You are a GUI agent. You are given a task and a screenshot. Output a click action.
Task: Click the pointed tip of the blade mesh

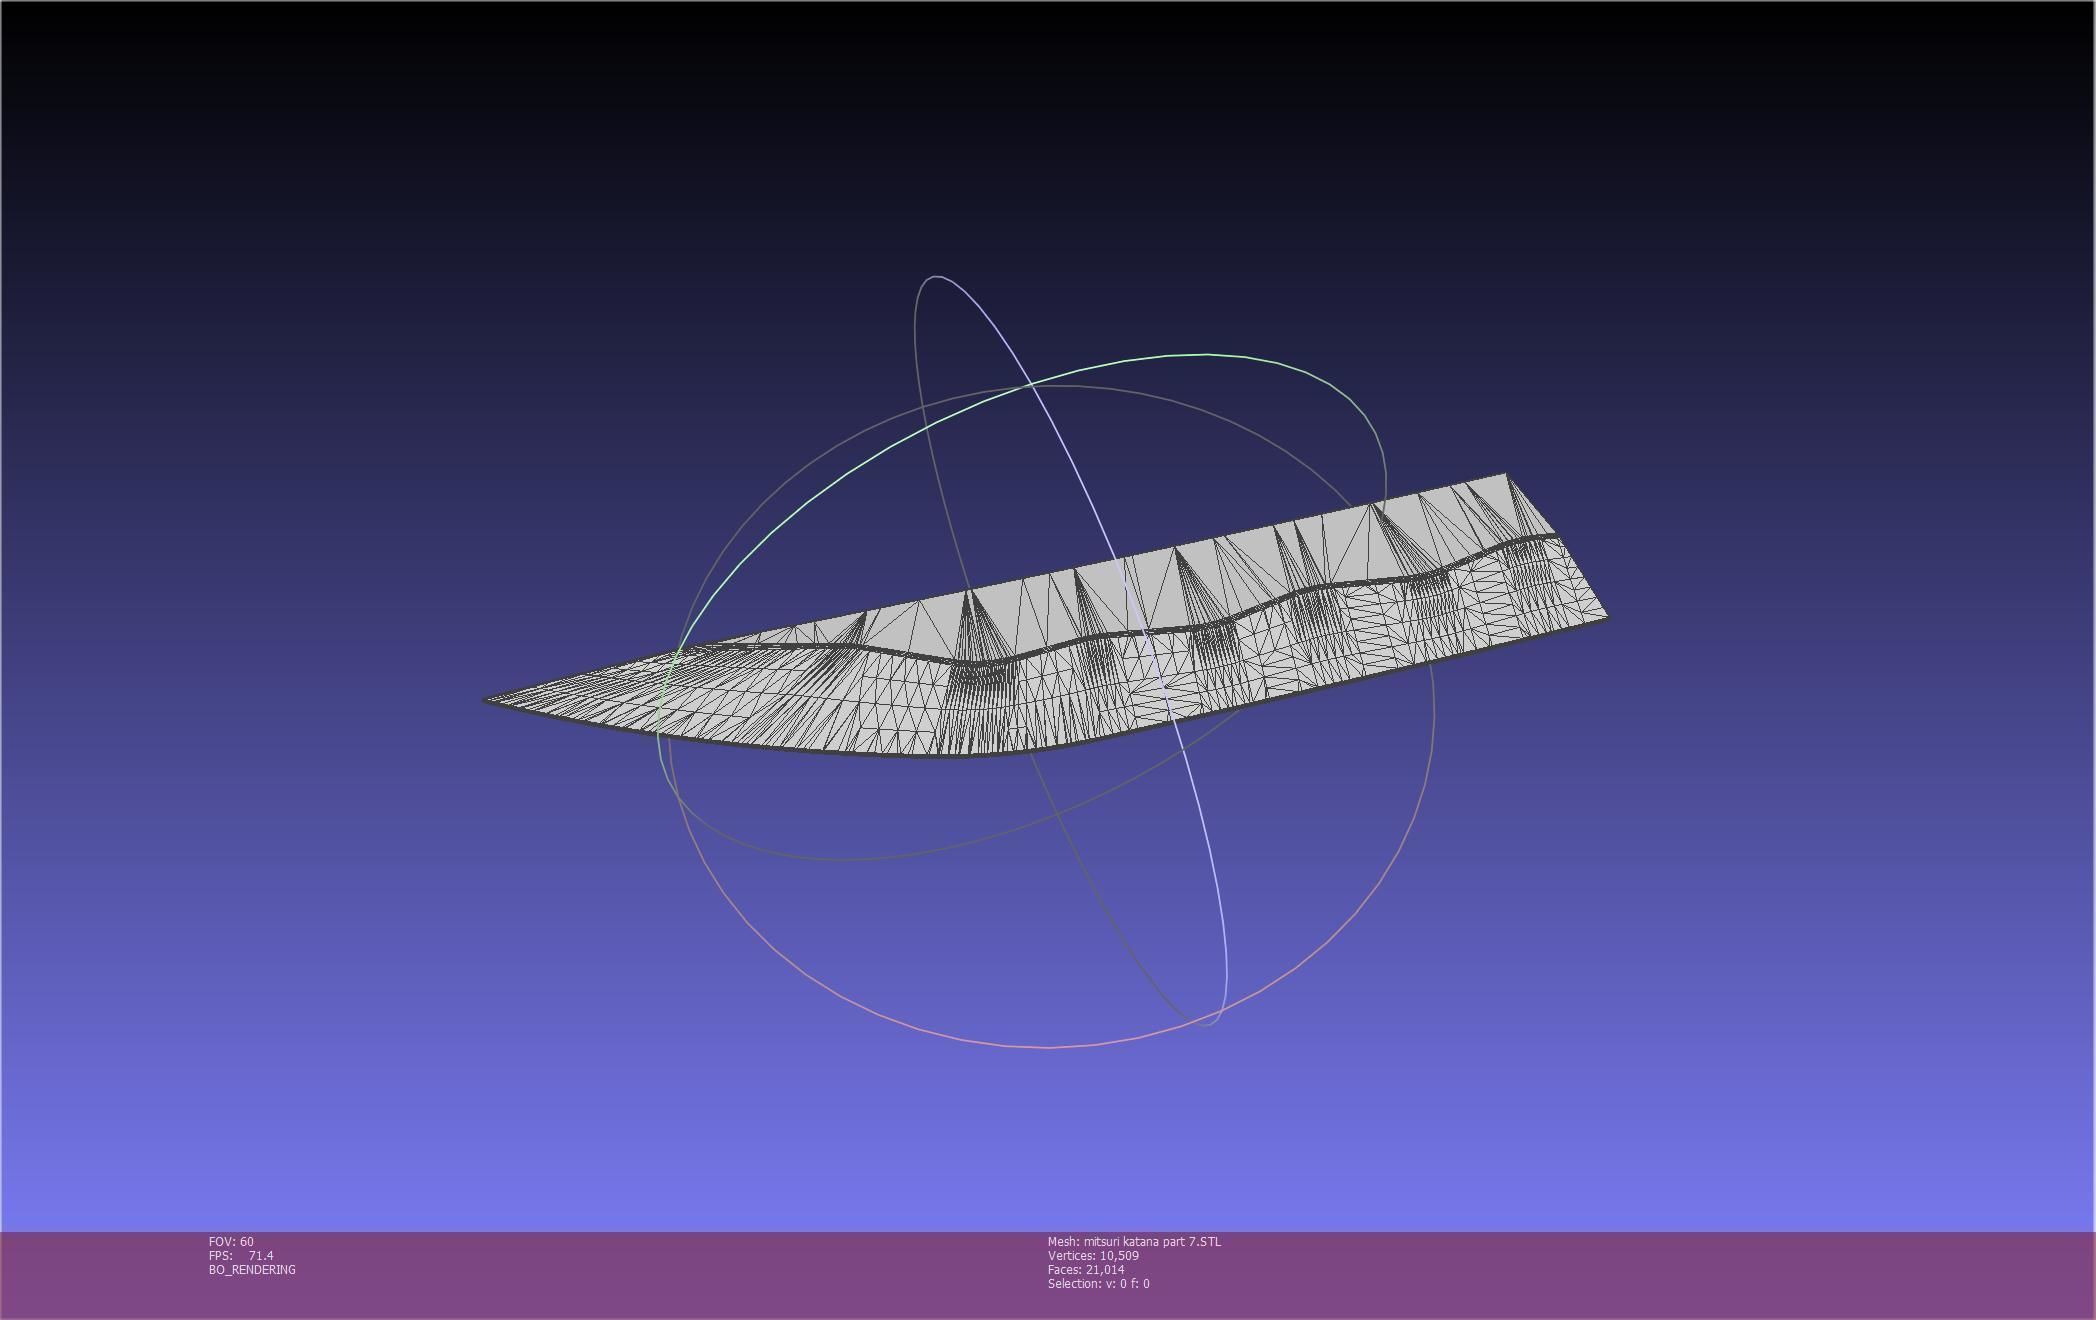[488, 700]
